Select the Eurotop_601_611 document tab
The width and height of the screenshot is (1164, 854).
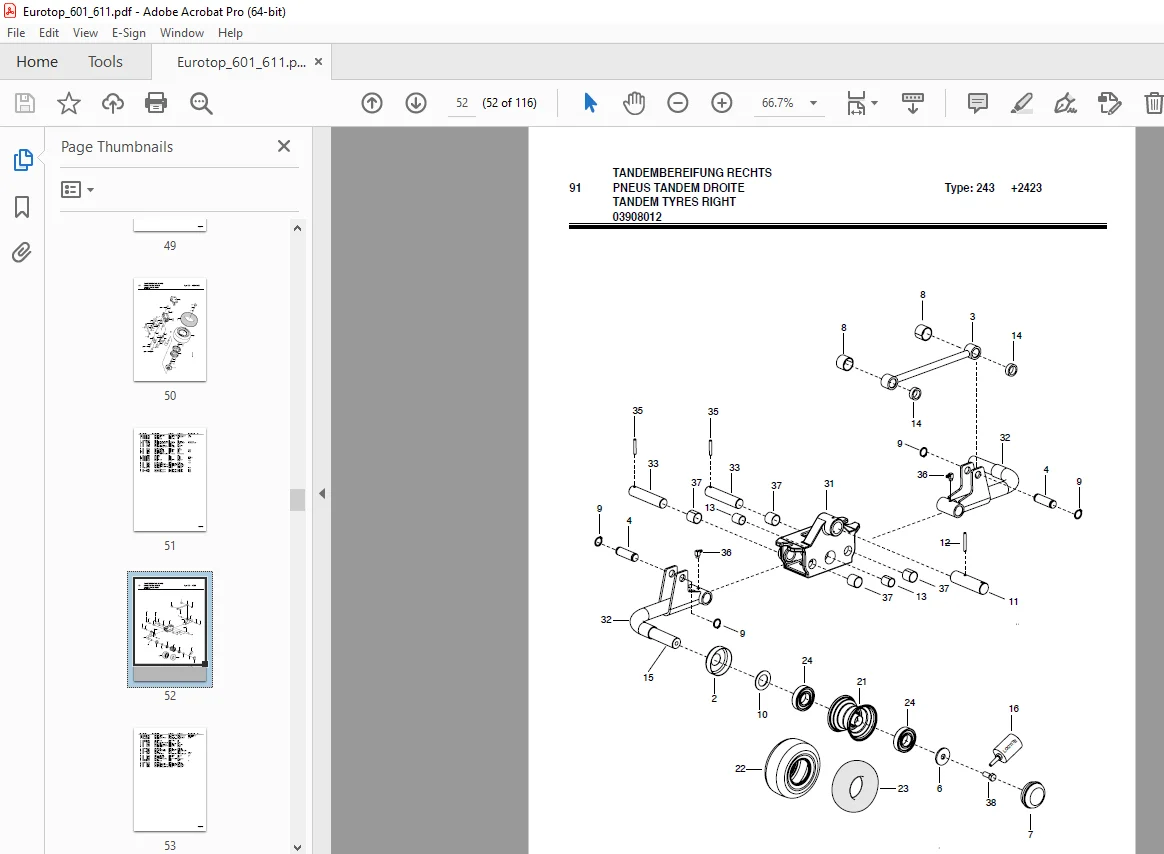(241, 62)
